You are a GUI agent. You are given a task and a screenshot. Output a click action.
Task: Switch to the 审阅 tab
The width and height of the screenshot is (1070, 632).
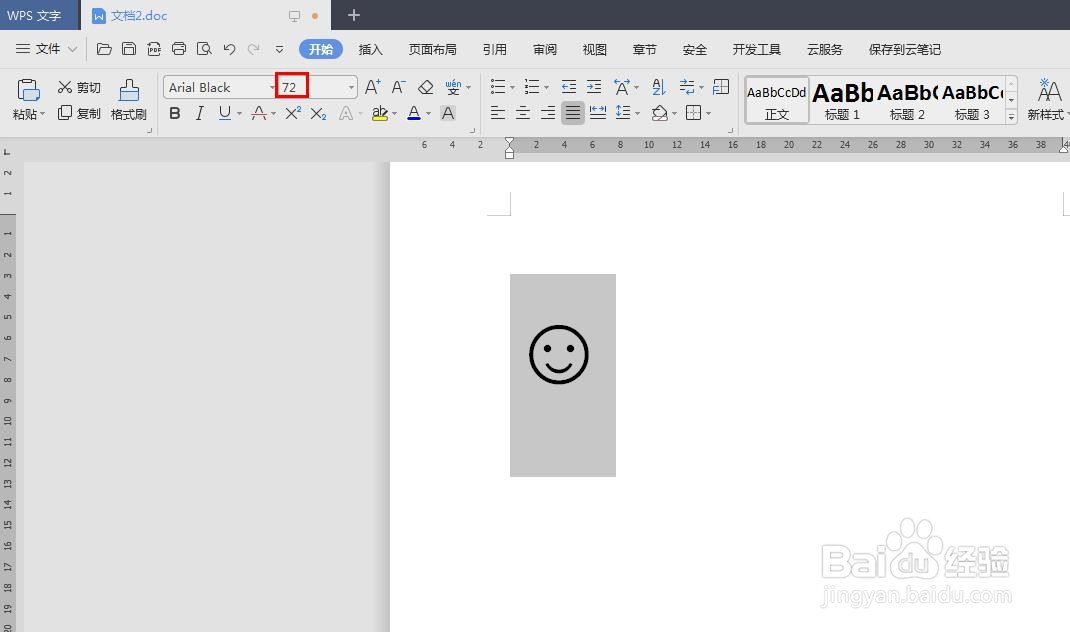[x=545, y=49]
